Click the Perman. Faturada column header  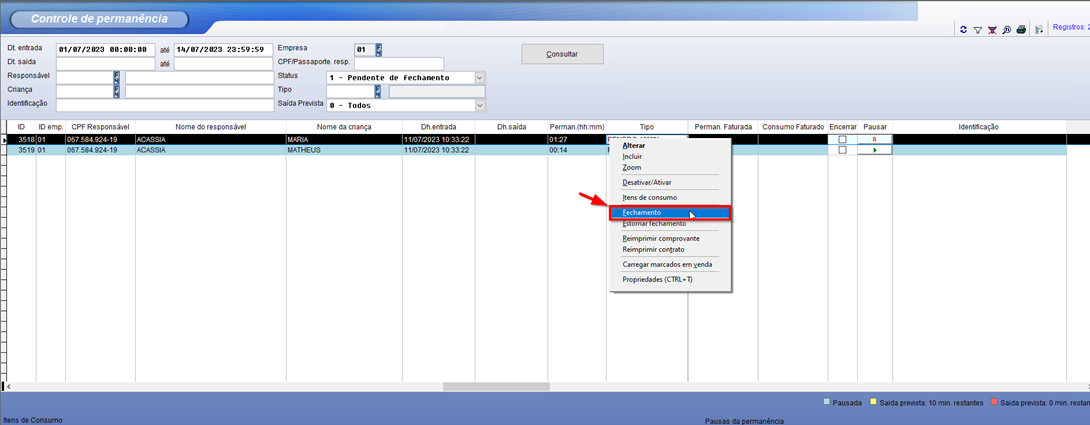coord(723,127)
